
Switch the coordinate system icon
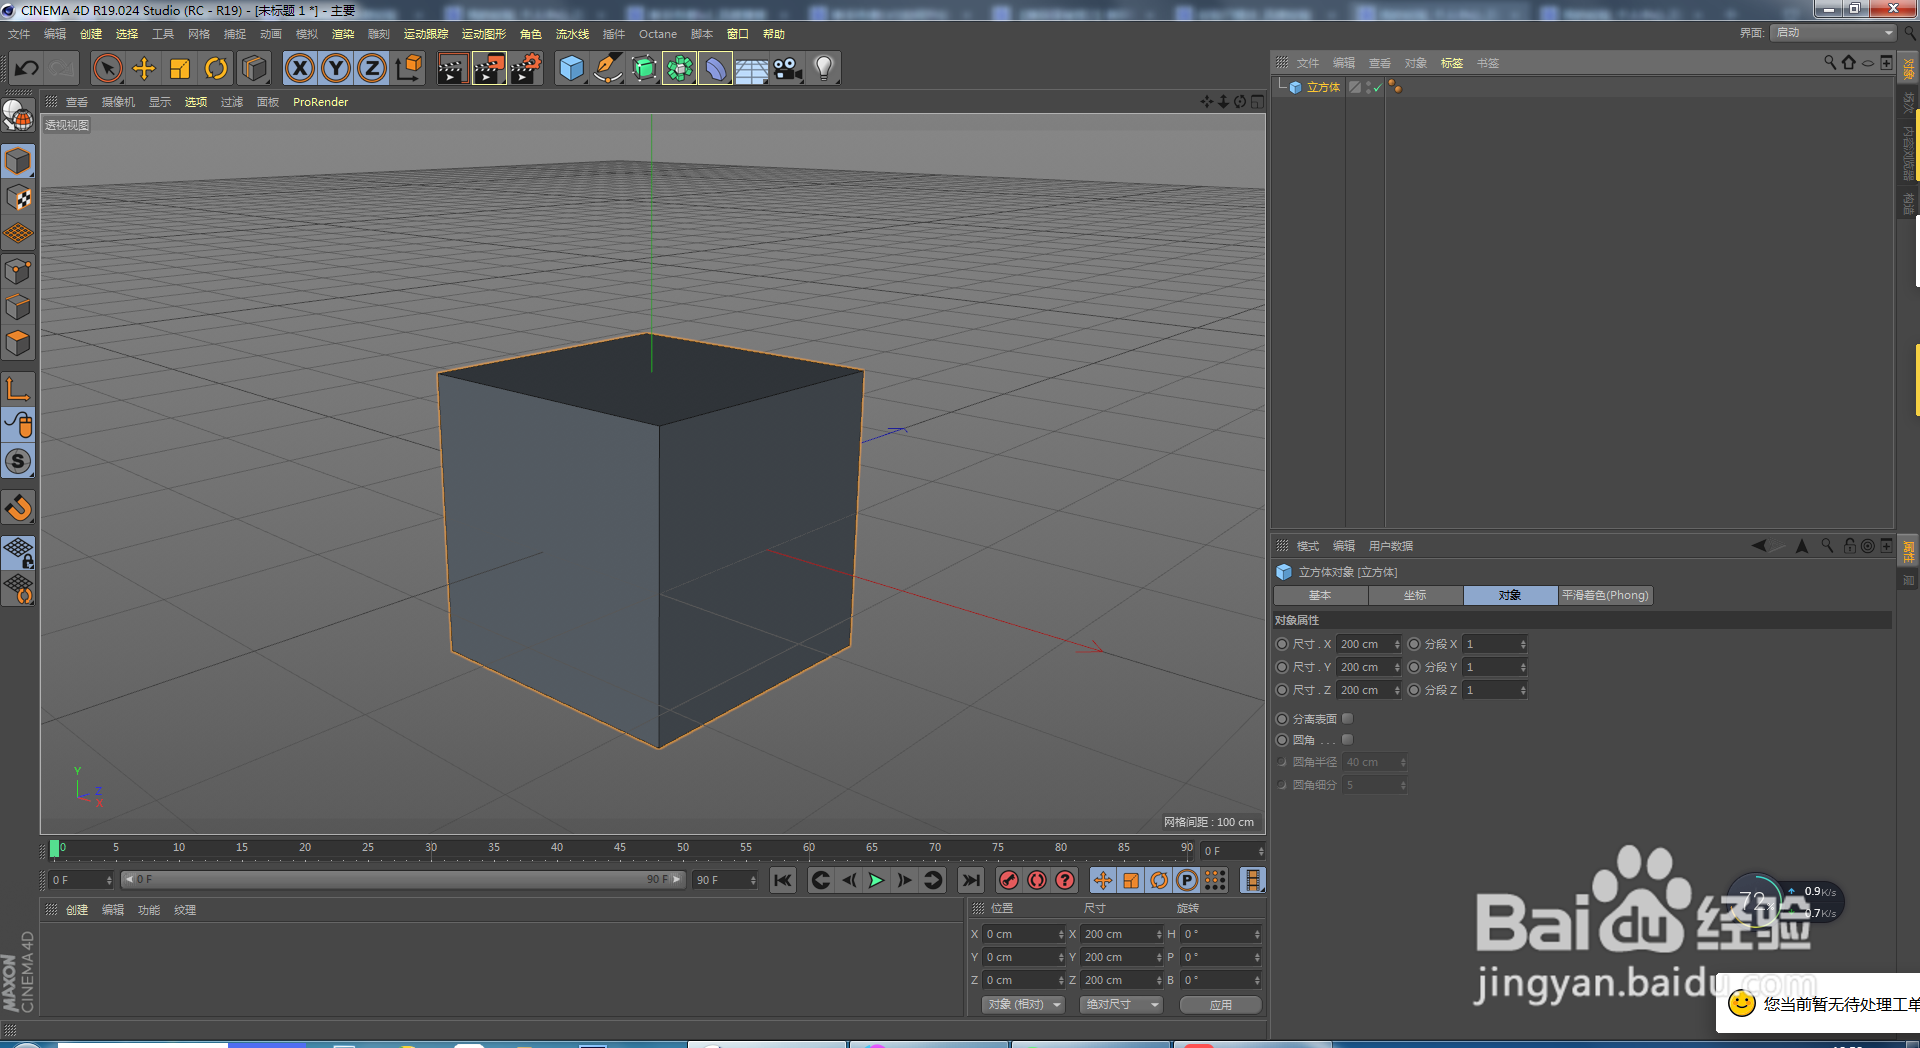click(x=408, y=68)
